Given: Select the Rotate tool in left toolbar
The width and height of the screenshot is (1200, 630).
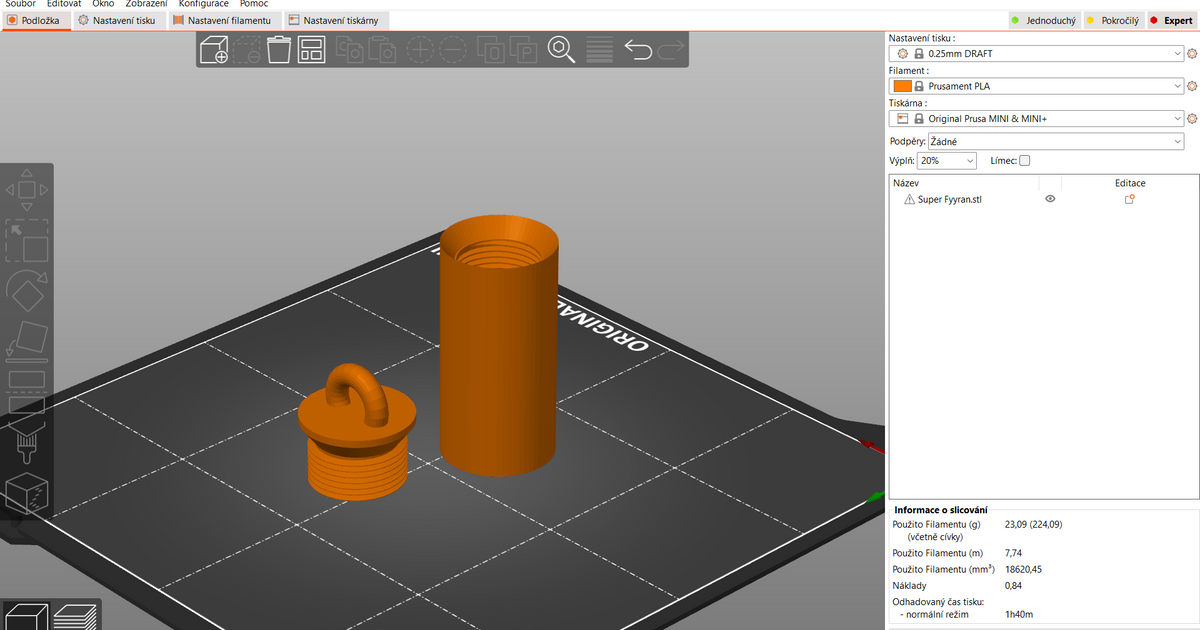Looking at the screenshot, I should [x=27, y=290].
